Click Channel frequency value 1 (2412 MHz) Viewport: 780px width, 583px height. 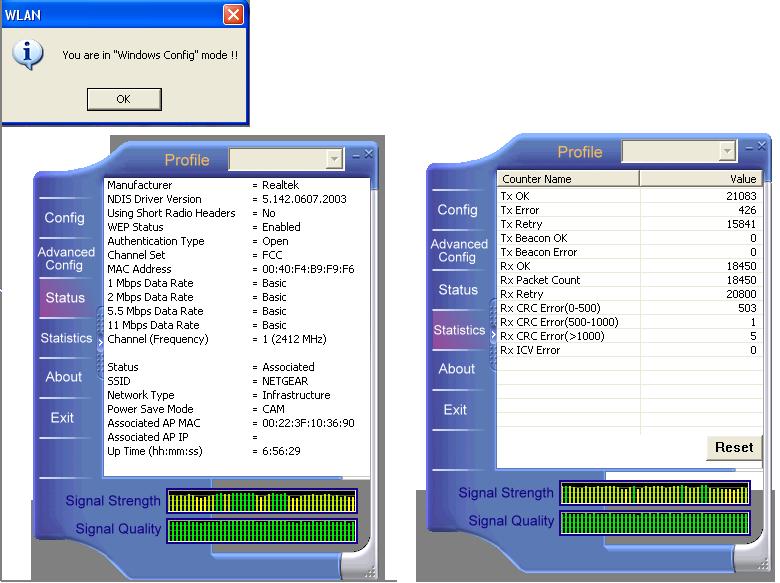tap(294, 339)
